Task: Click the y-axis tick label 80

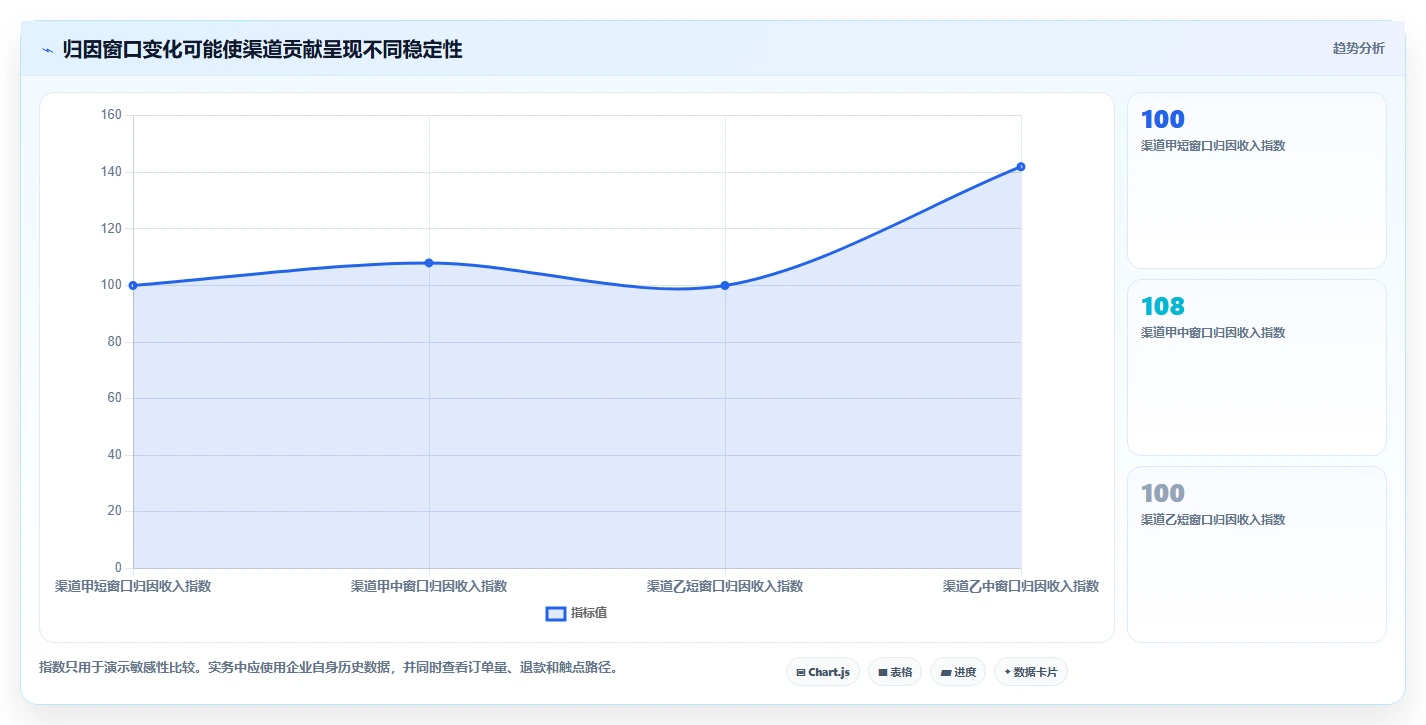Action: click(114, 342)
